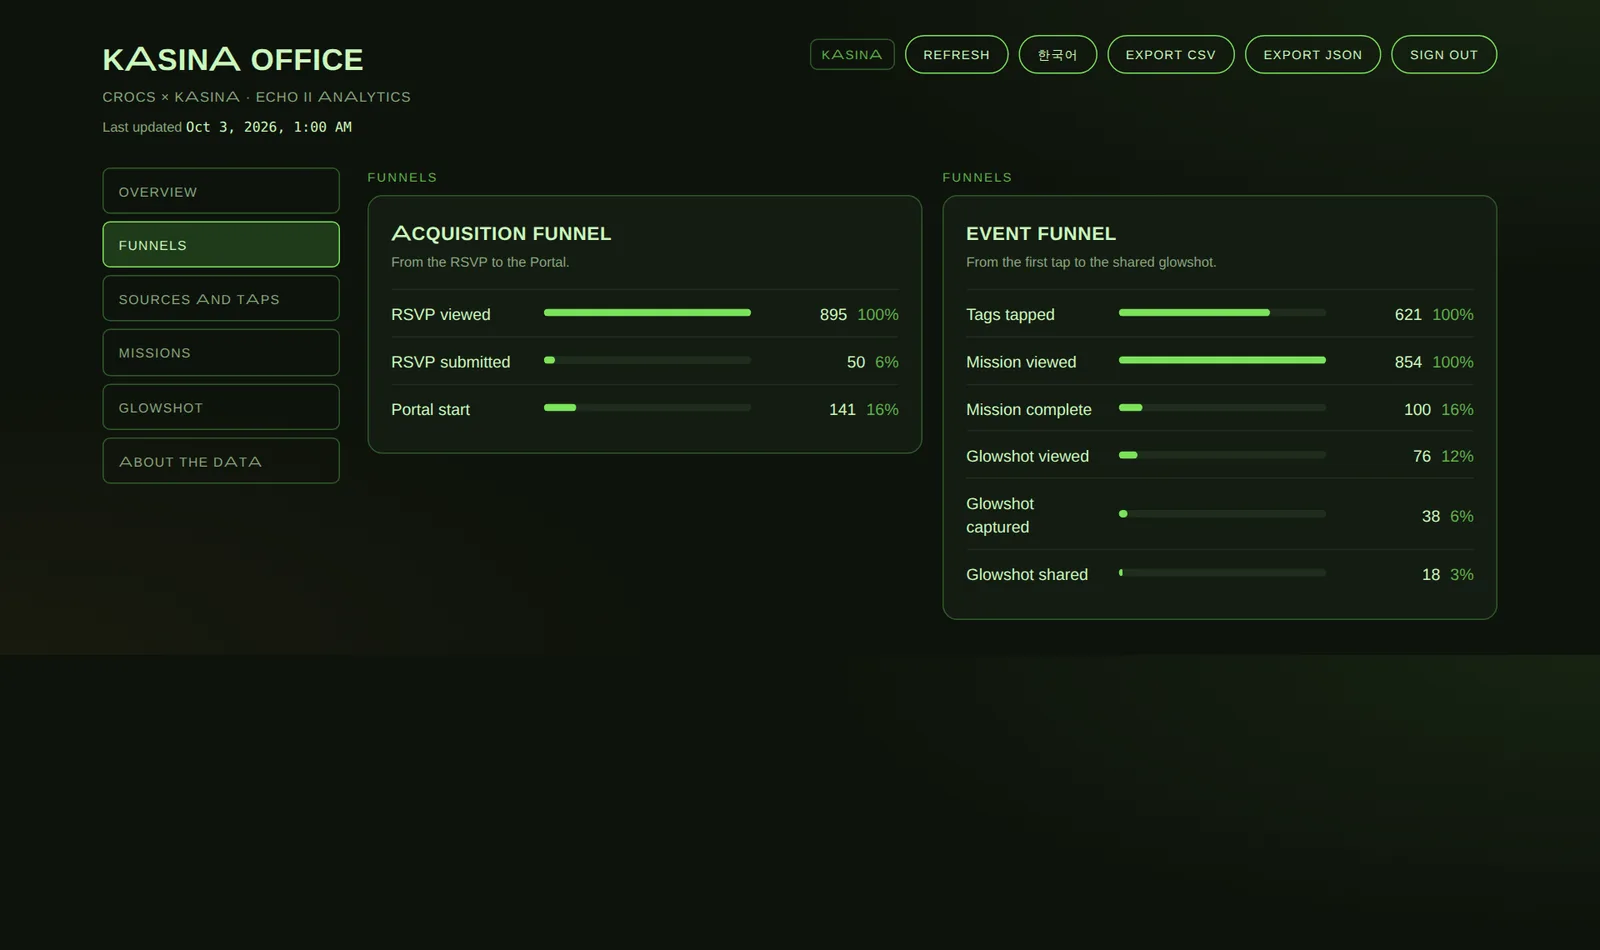Export data as JSON

(1312, 55)
